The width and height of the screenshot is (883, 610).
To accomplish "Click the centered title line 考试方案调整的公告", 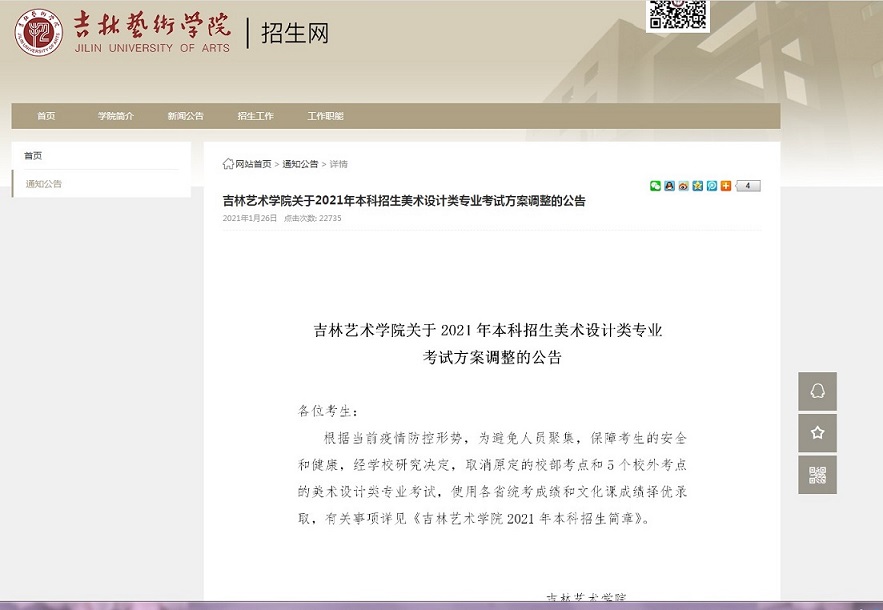I will click(x=492, y=357).
